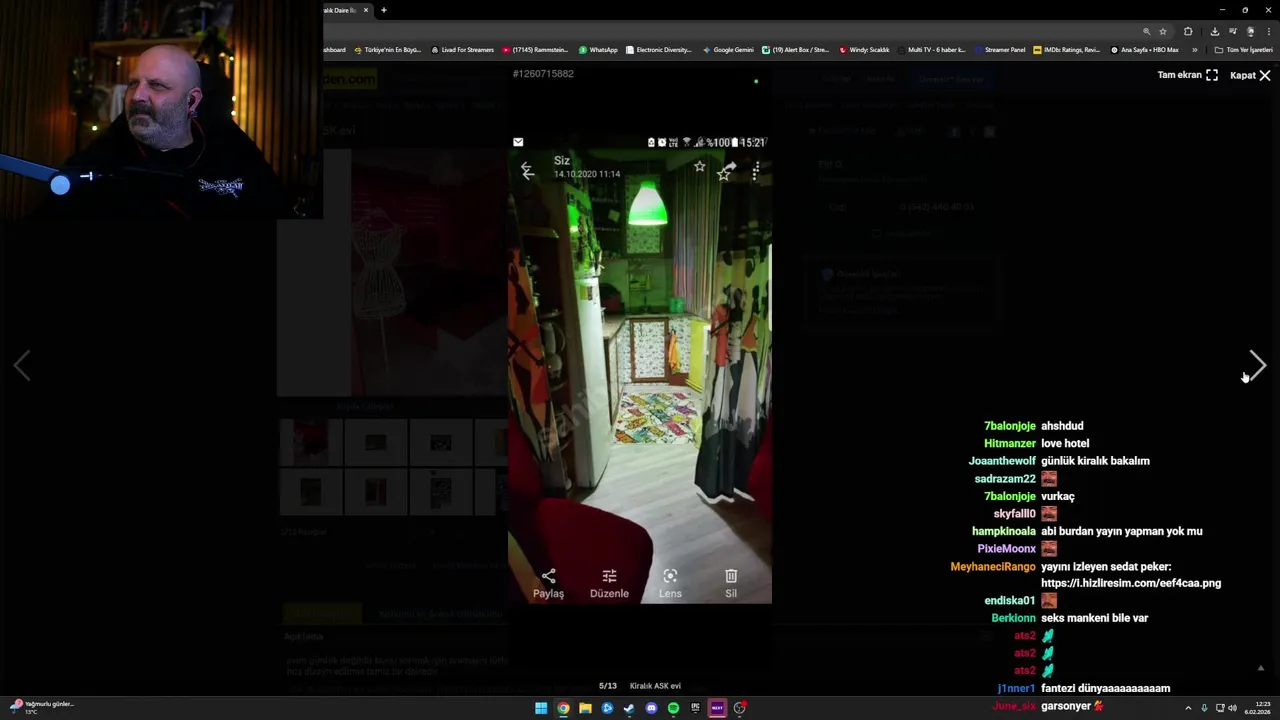
Task: Open the (17145) Rammstein bookmark
Action: point(535,50)
